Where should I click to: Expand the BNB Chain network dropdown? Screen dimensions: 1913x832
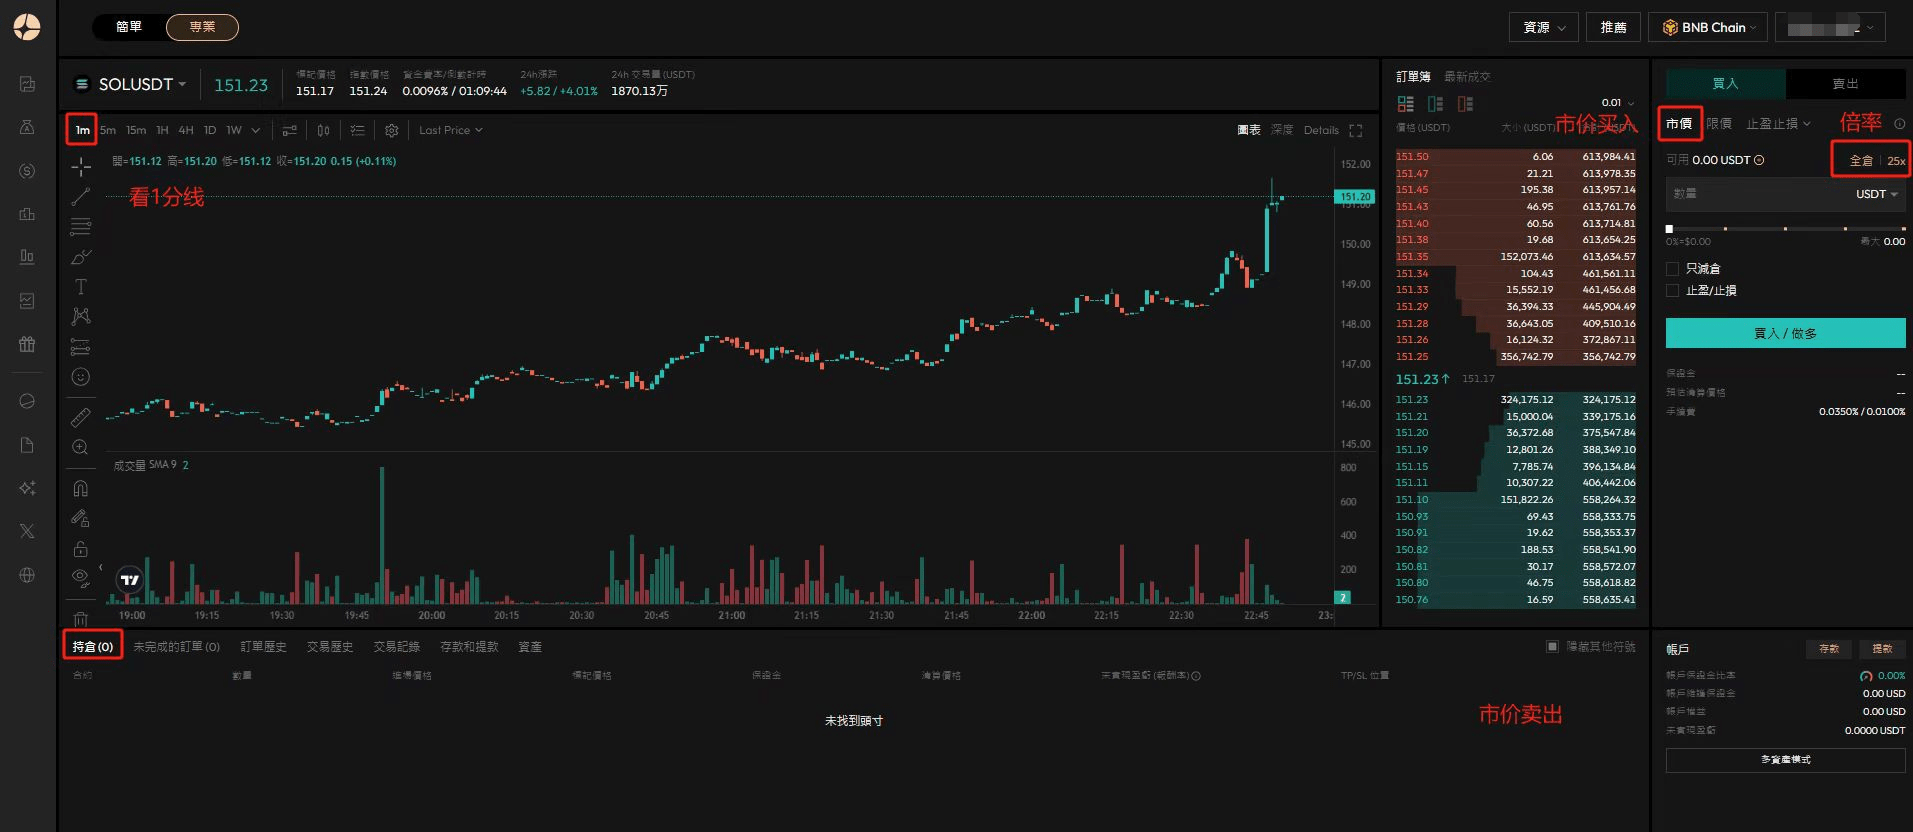(1708, 28)
